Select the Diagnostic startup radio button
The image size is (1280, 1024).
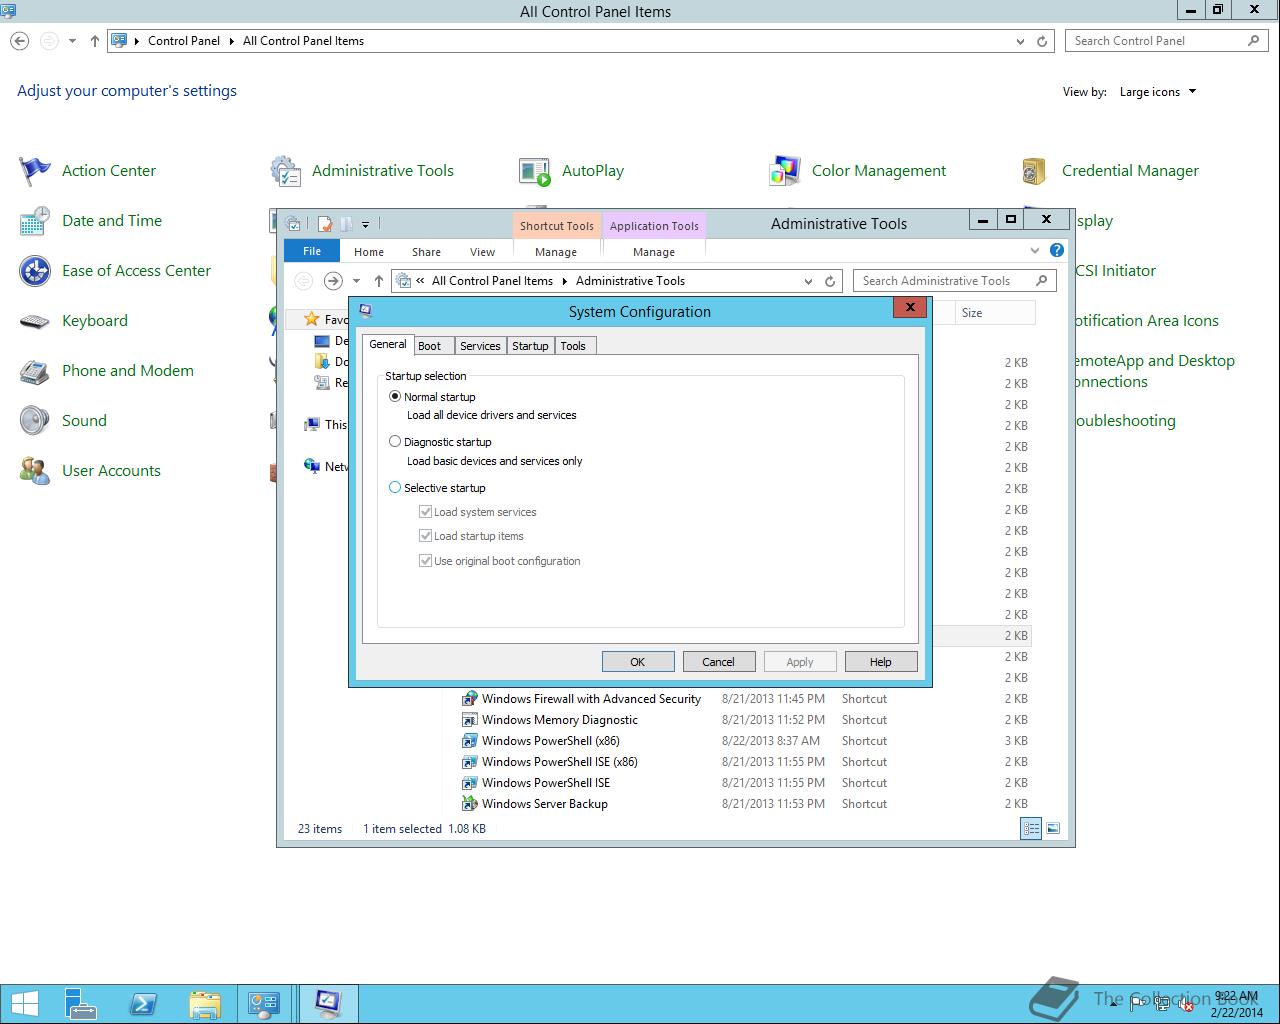click(395, 441)
